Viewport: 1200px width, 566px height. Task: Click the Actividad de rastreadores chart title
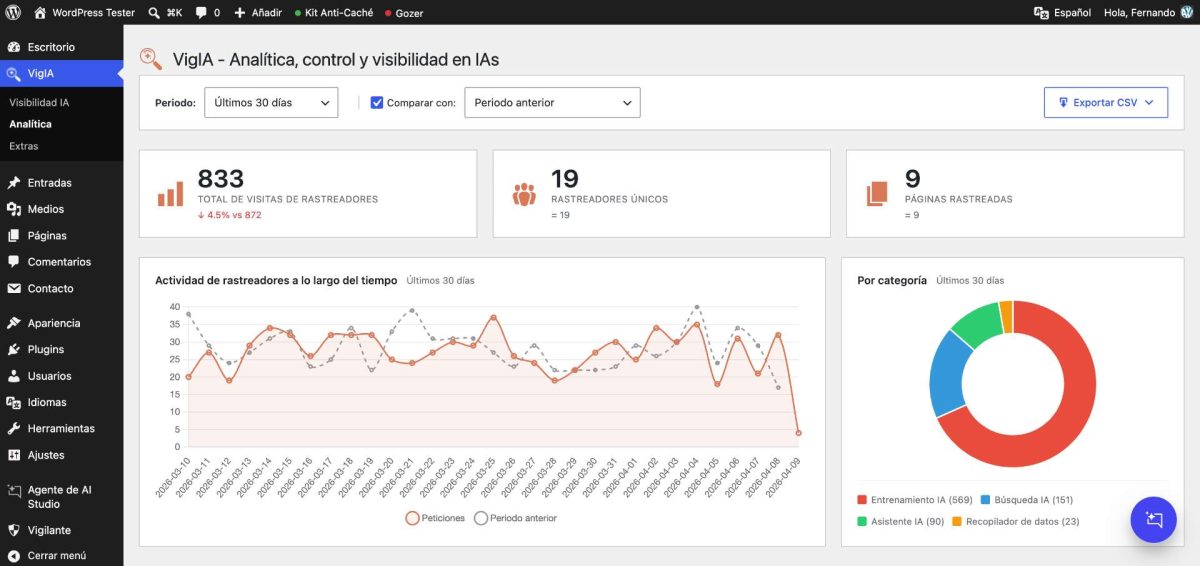tap(276, 281)
